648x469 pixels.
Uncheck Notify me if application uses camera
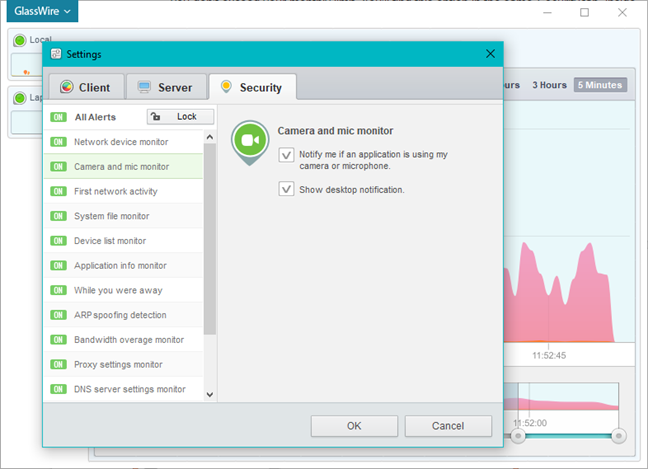tap(286, 155)
